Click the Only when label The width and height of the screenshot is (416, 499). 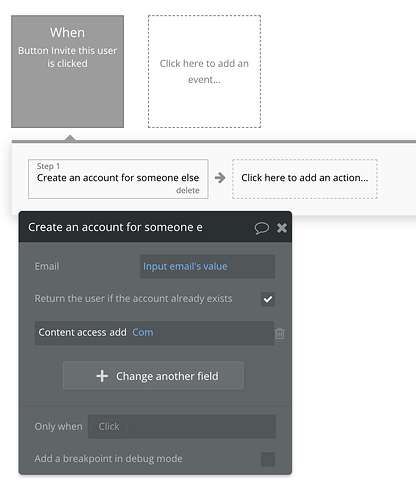pos(58,426)
